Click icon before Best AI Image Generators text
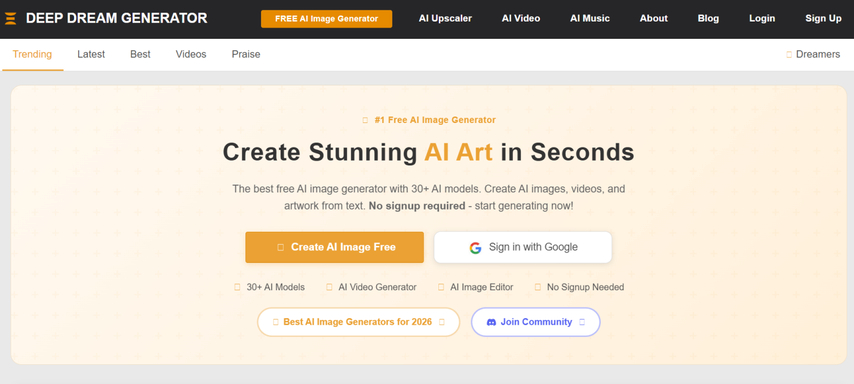Viewport: 854px width, 384px height. point(275,322)
